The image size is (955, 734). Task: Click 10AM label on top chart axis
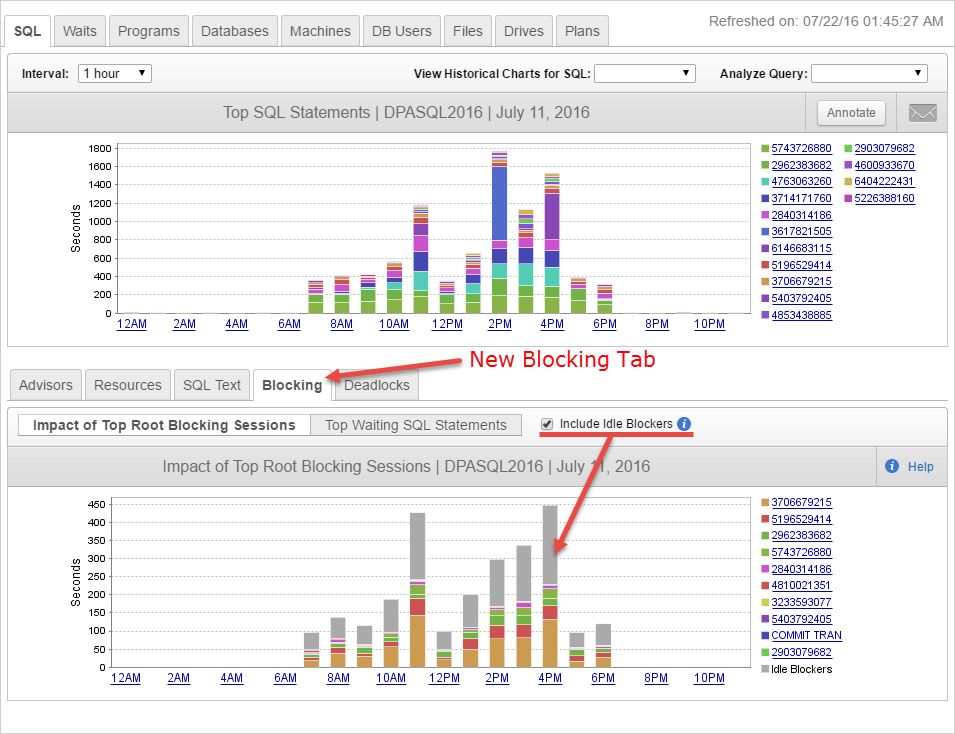(x=394, y=324)
